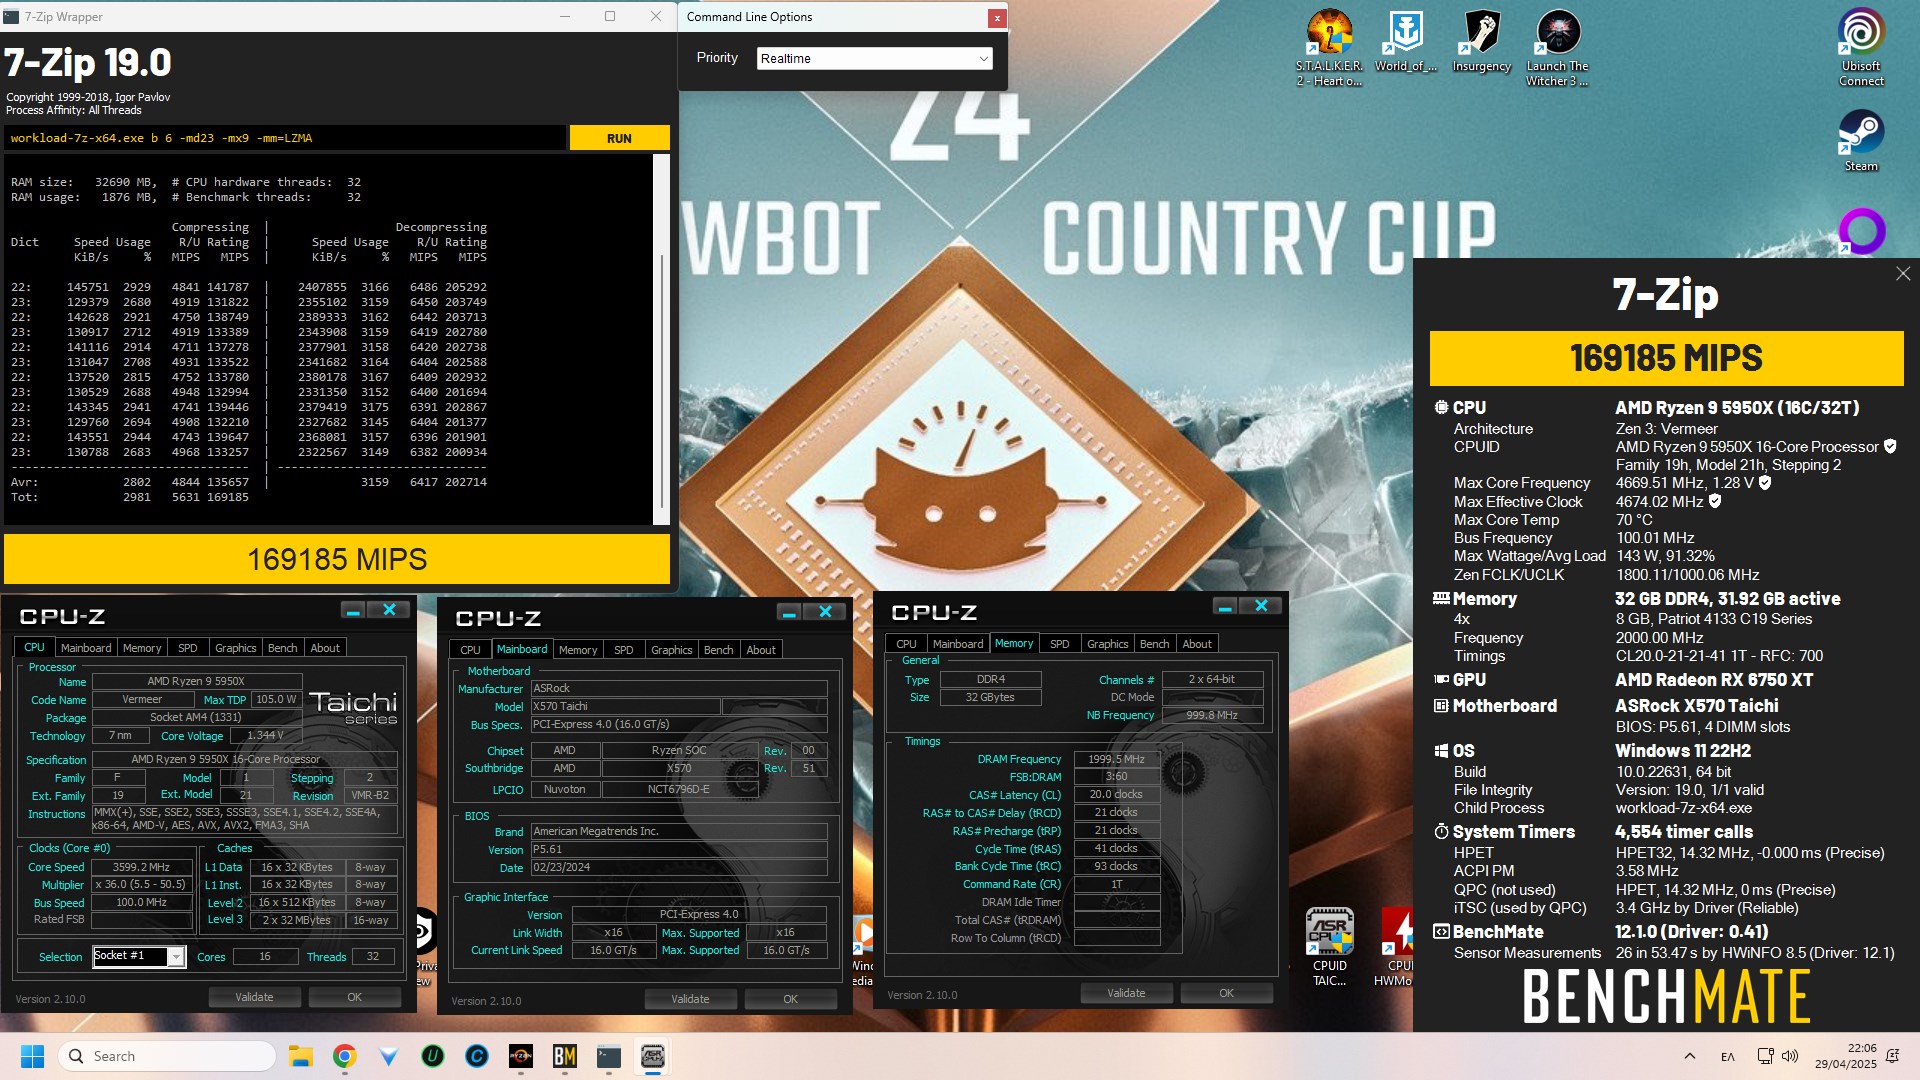Select Memory tab in CPU-Z CPU window
This screenshot has width=1920, height=1080.
coord(142,648)
